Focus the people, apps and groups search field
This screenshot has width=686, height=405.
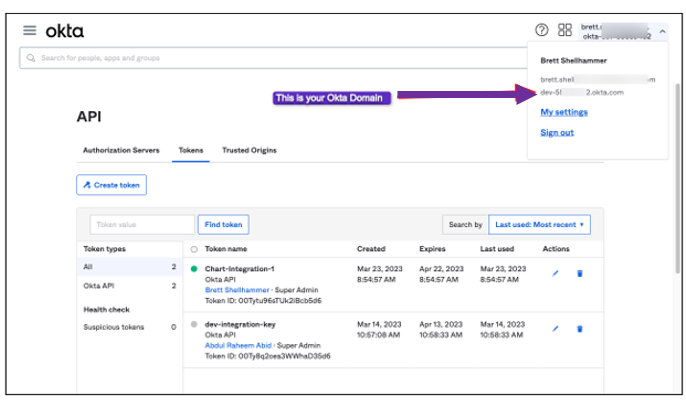(x=273, y=58)
